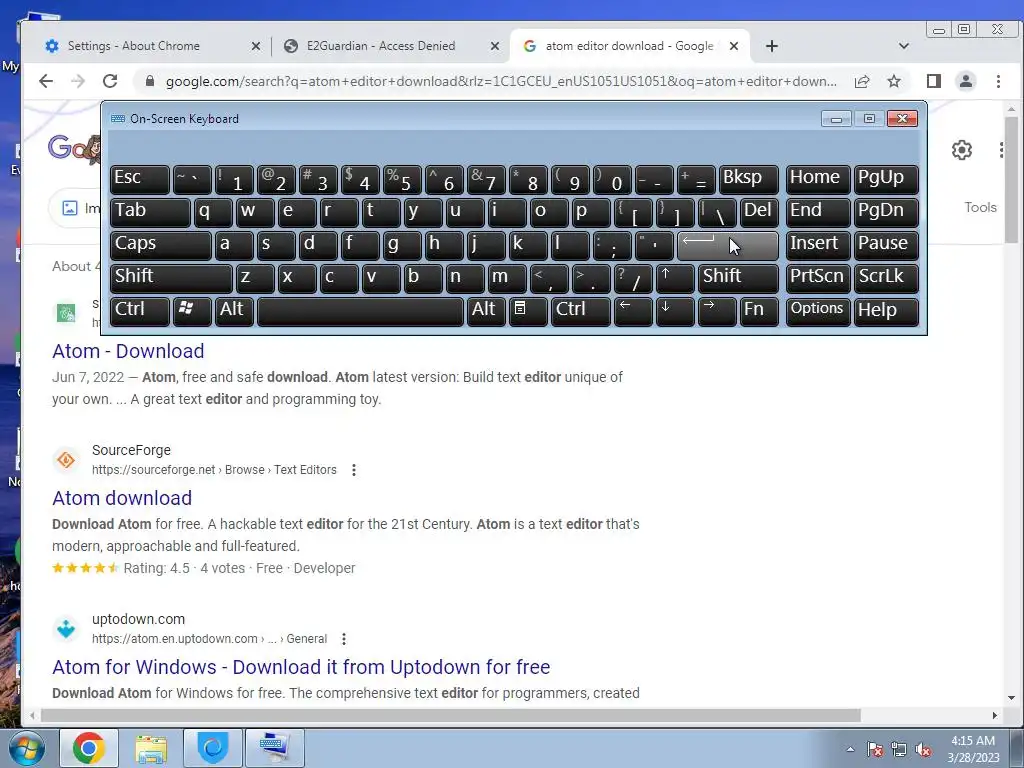Click the PgDn key on keyboard
This screenshot has height=768, width=1024.
(886, 212)
